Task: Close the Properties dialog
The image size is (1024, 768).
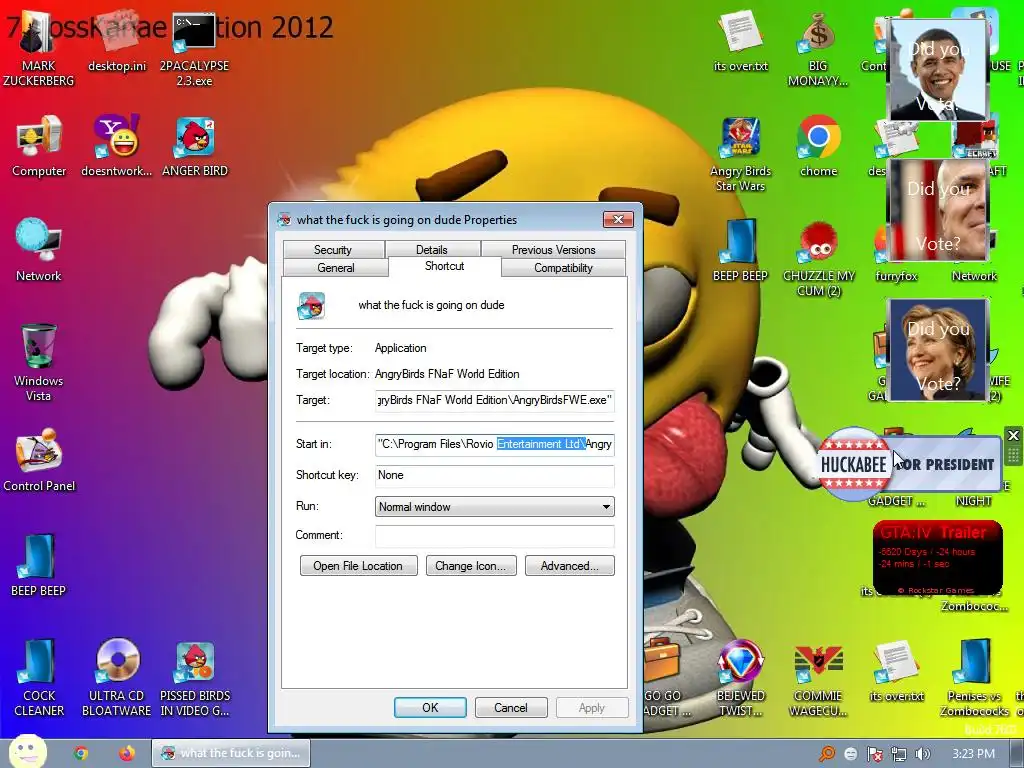Action: [x=618, y=219]
